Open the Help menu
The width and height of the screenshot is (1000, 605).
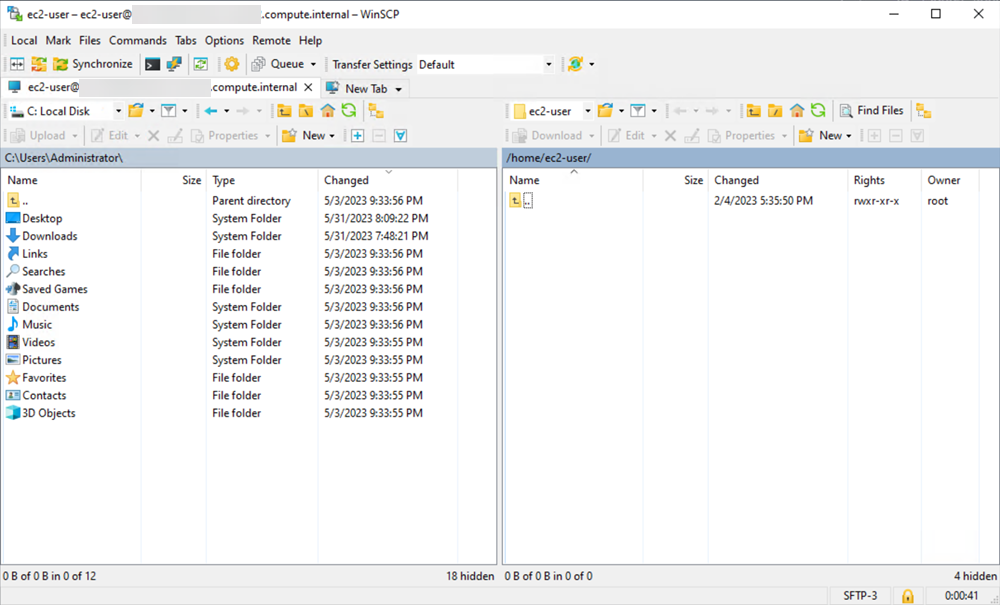[311, 40]
